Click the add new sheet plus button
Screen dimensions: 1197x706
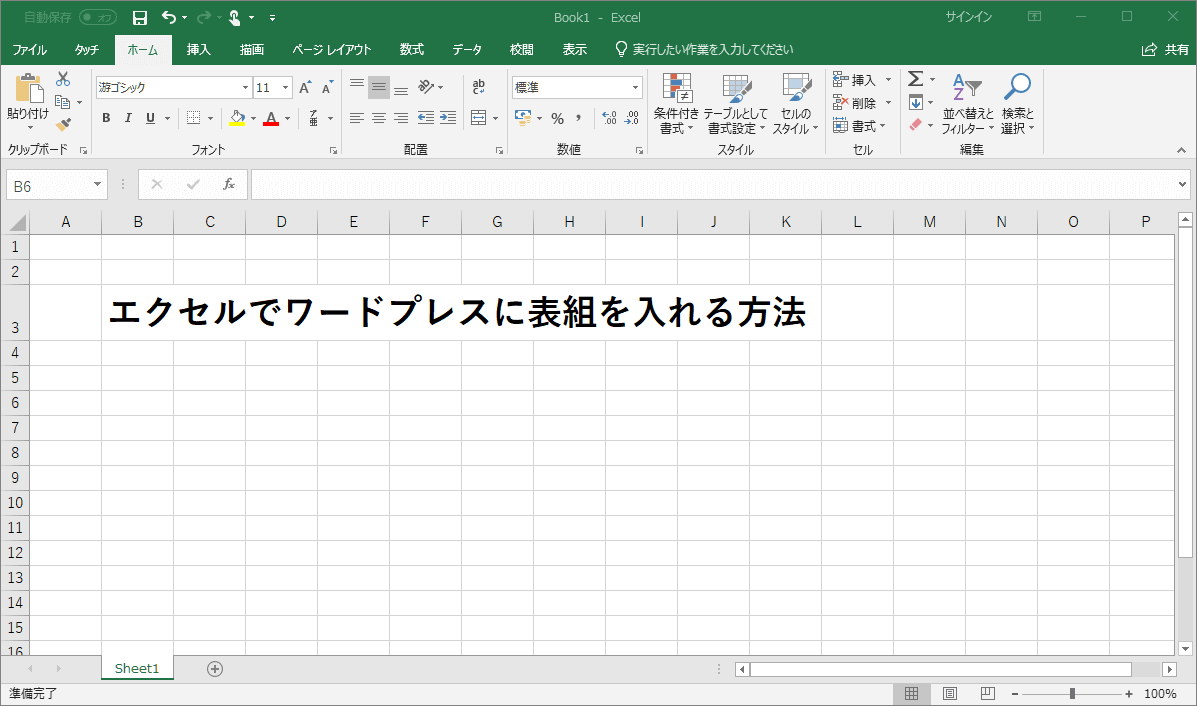214,668
